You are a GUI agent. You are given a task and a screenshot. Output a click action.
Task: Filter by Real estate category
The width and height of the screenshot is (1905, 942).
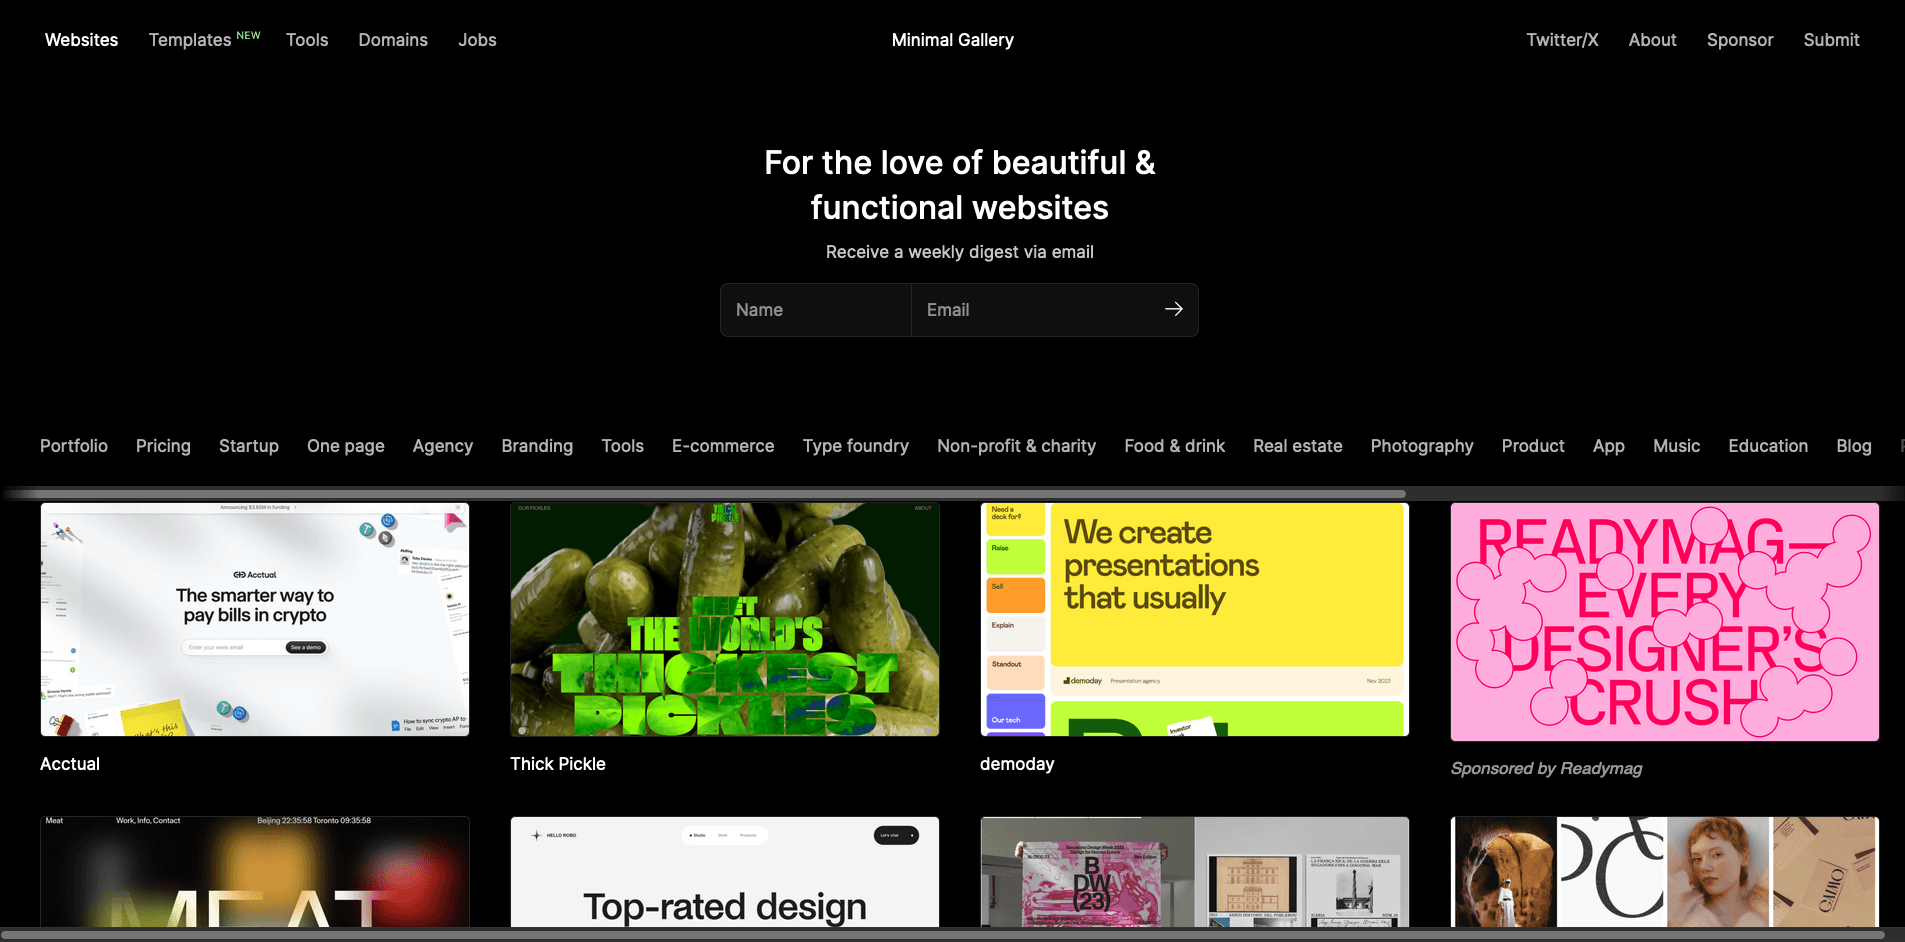point(1298,446)
